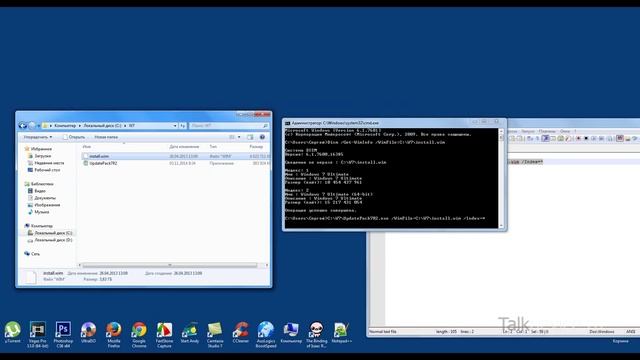
Task: Open Окна menu in Notepad++
Action: 565,131
